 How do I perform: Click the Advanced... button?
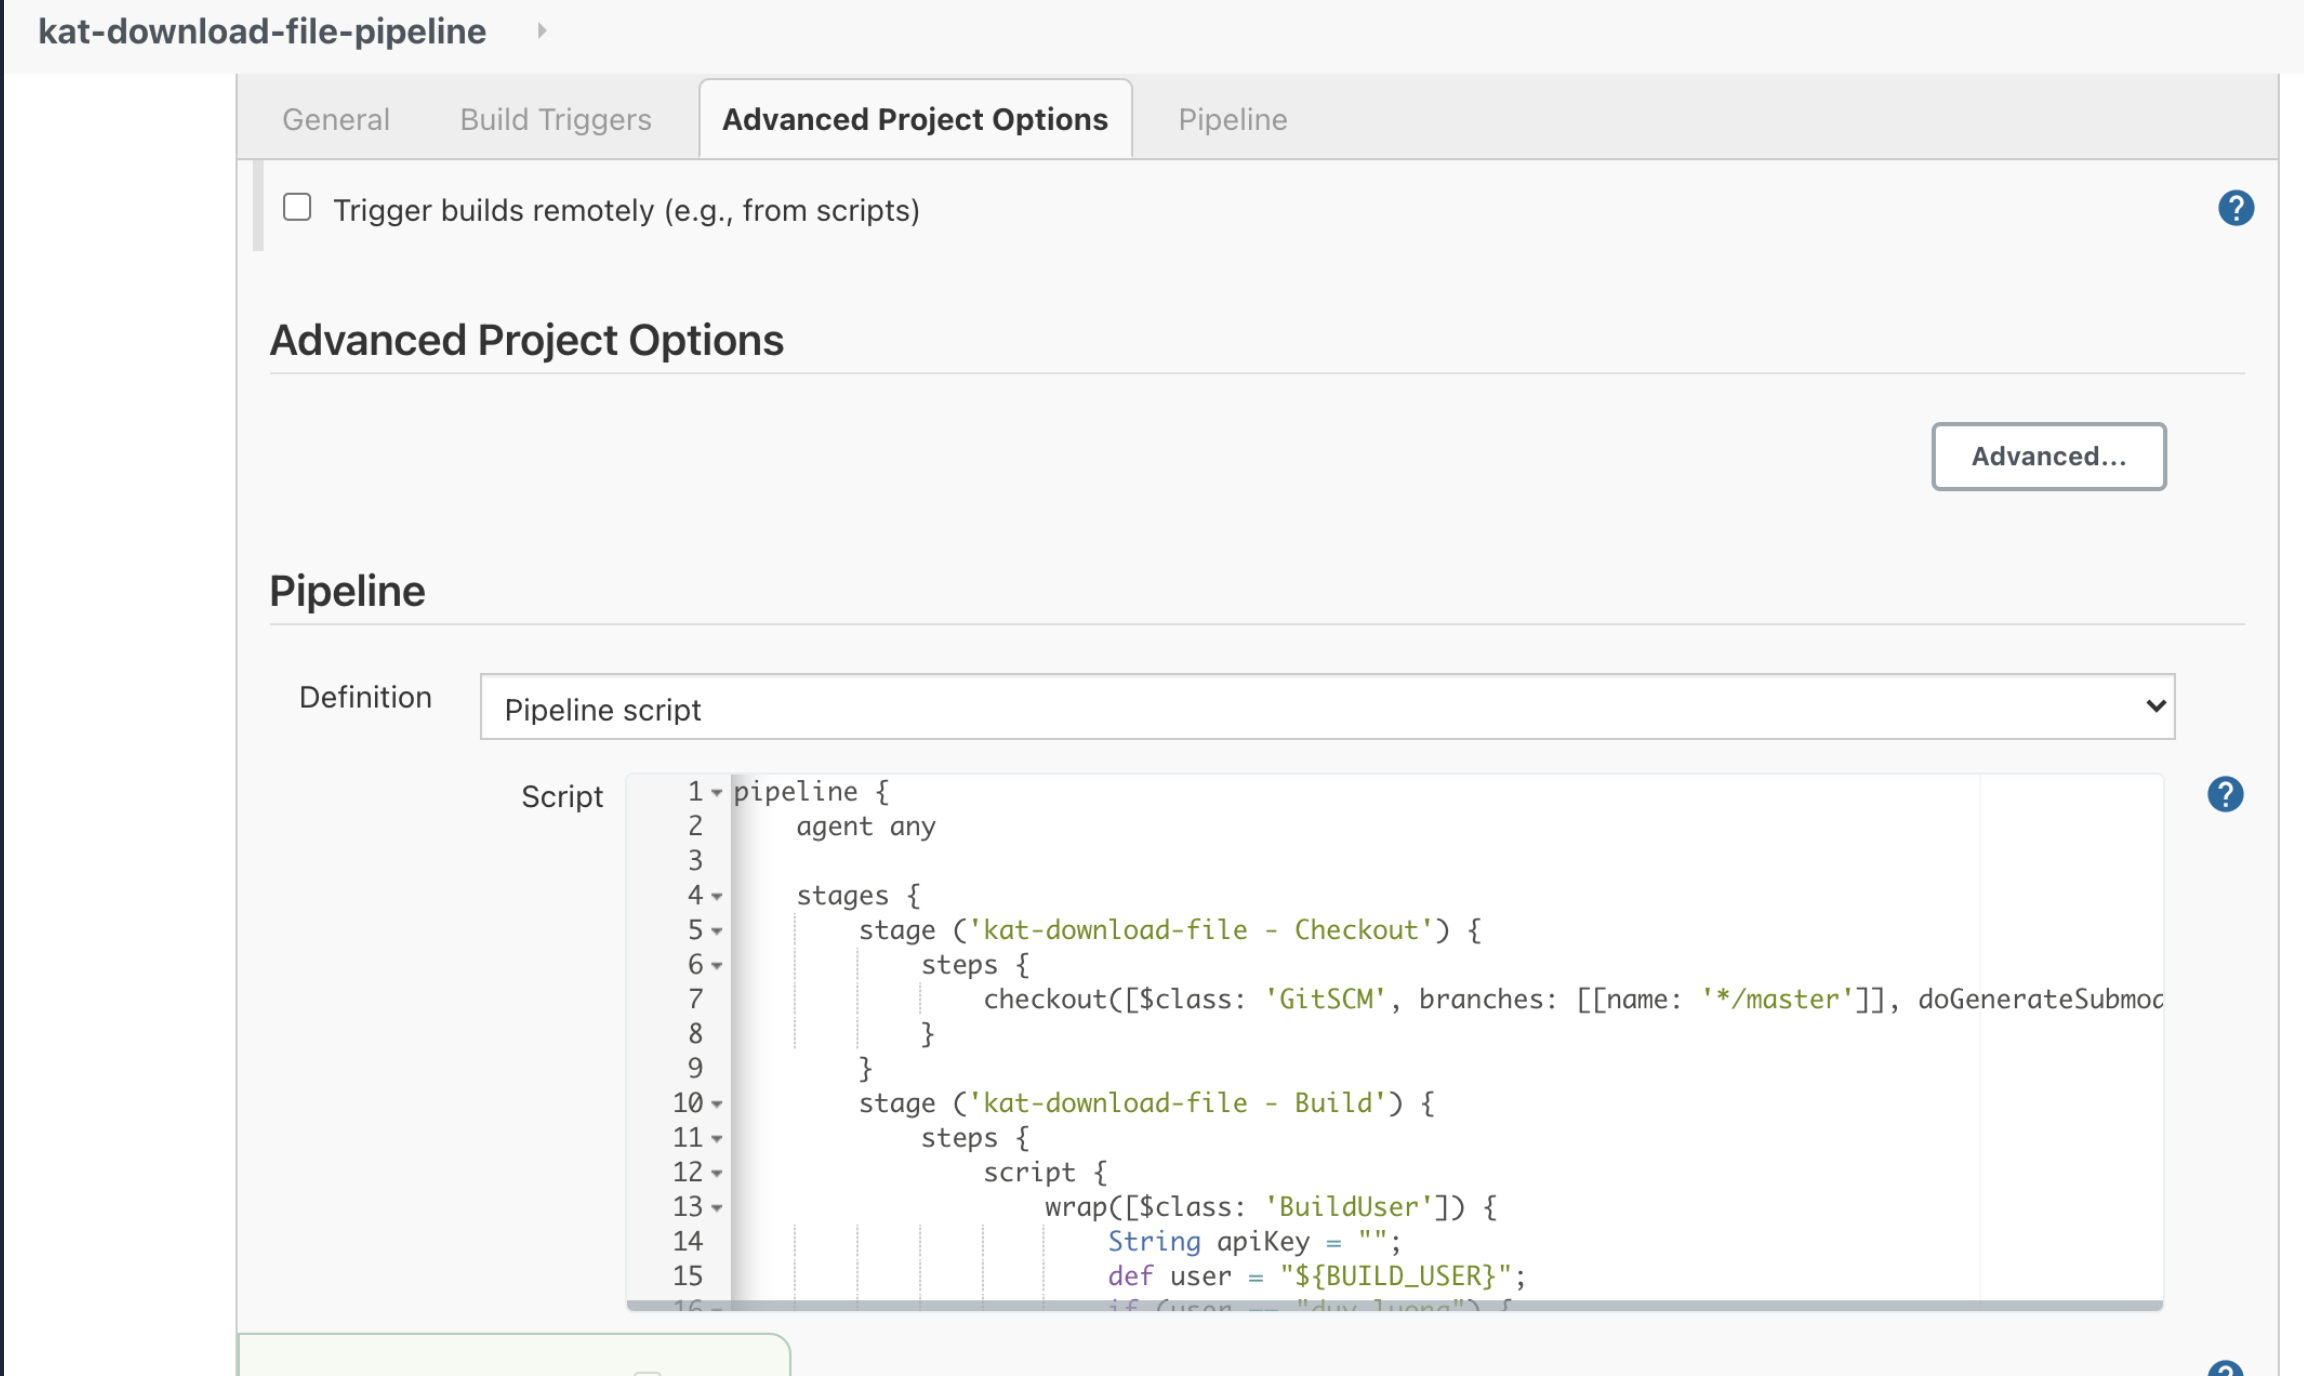click(x=2049, y=456)
